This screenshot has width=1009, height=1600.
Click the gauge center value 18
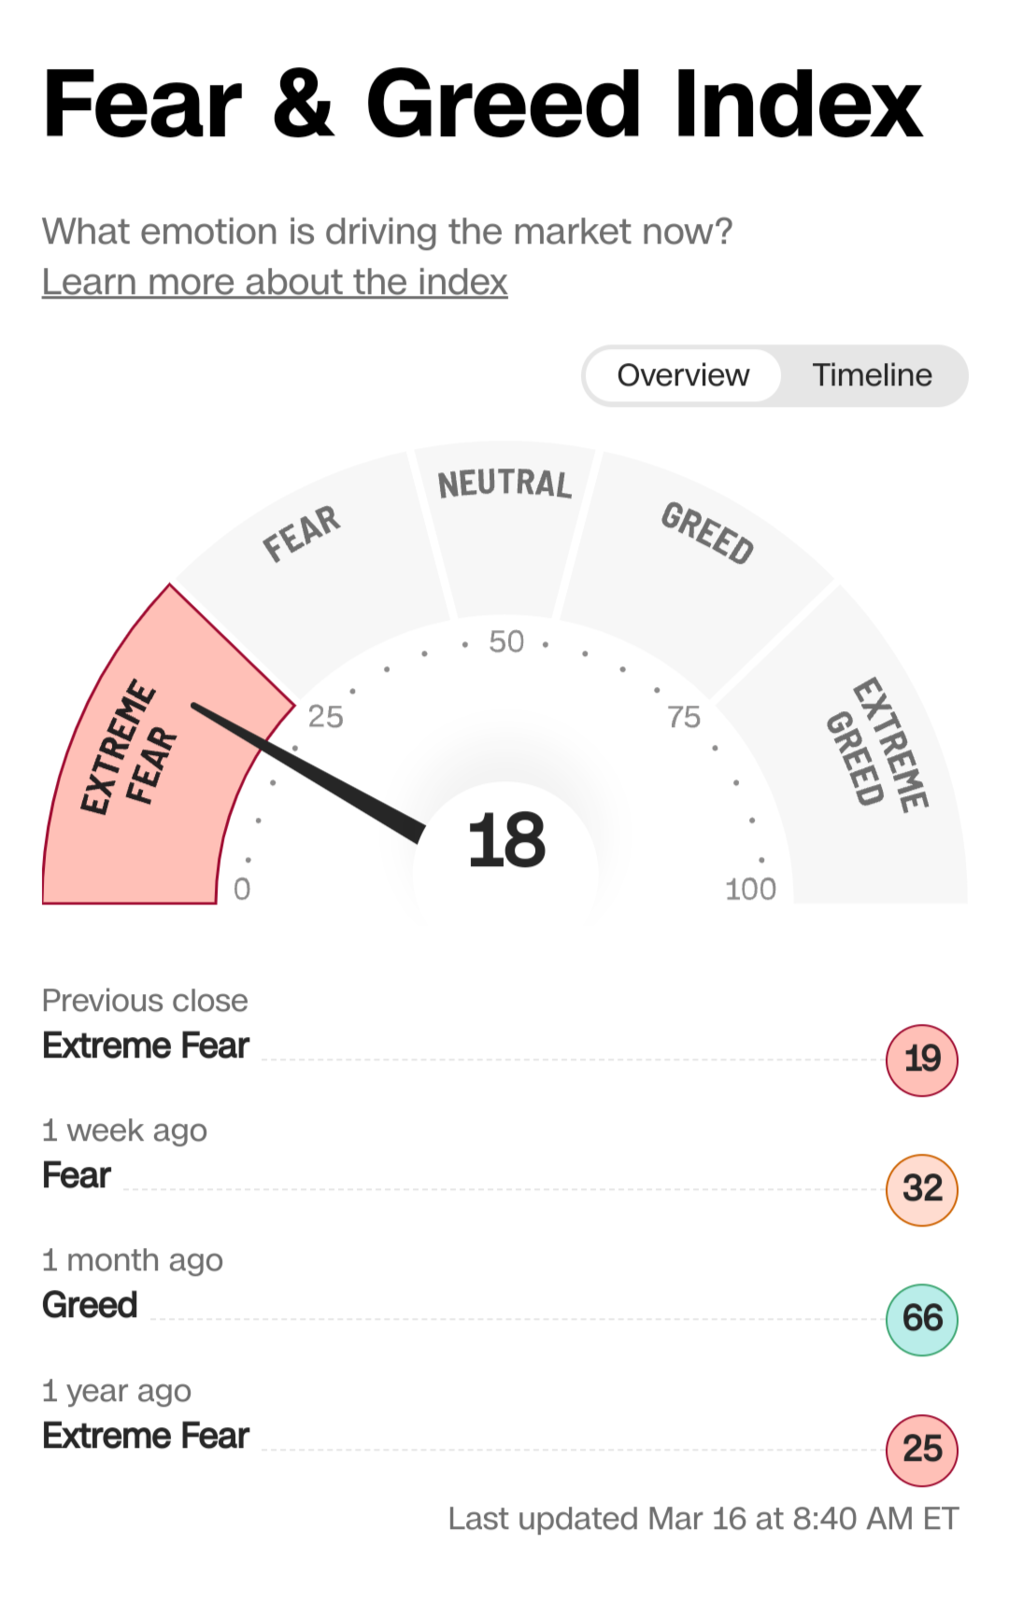click(x=506, y=841)
